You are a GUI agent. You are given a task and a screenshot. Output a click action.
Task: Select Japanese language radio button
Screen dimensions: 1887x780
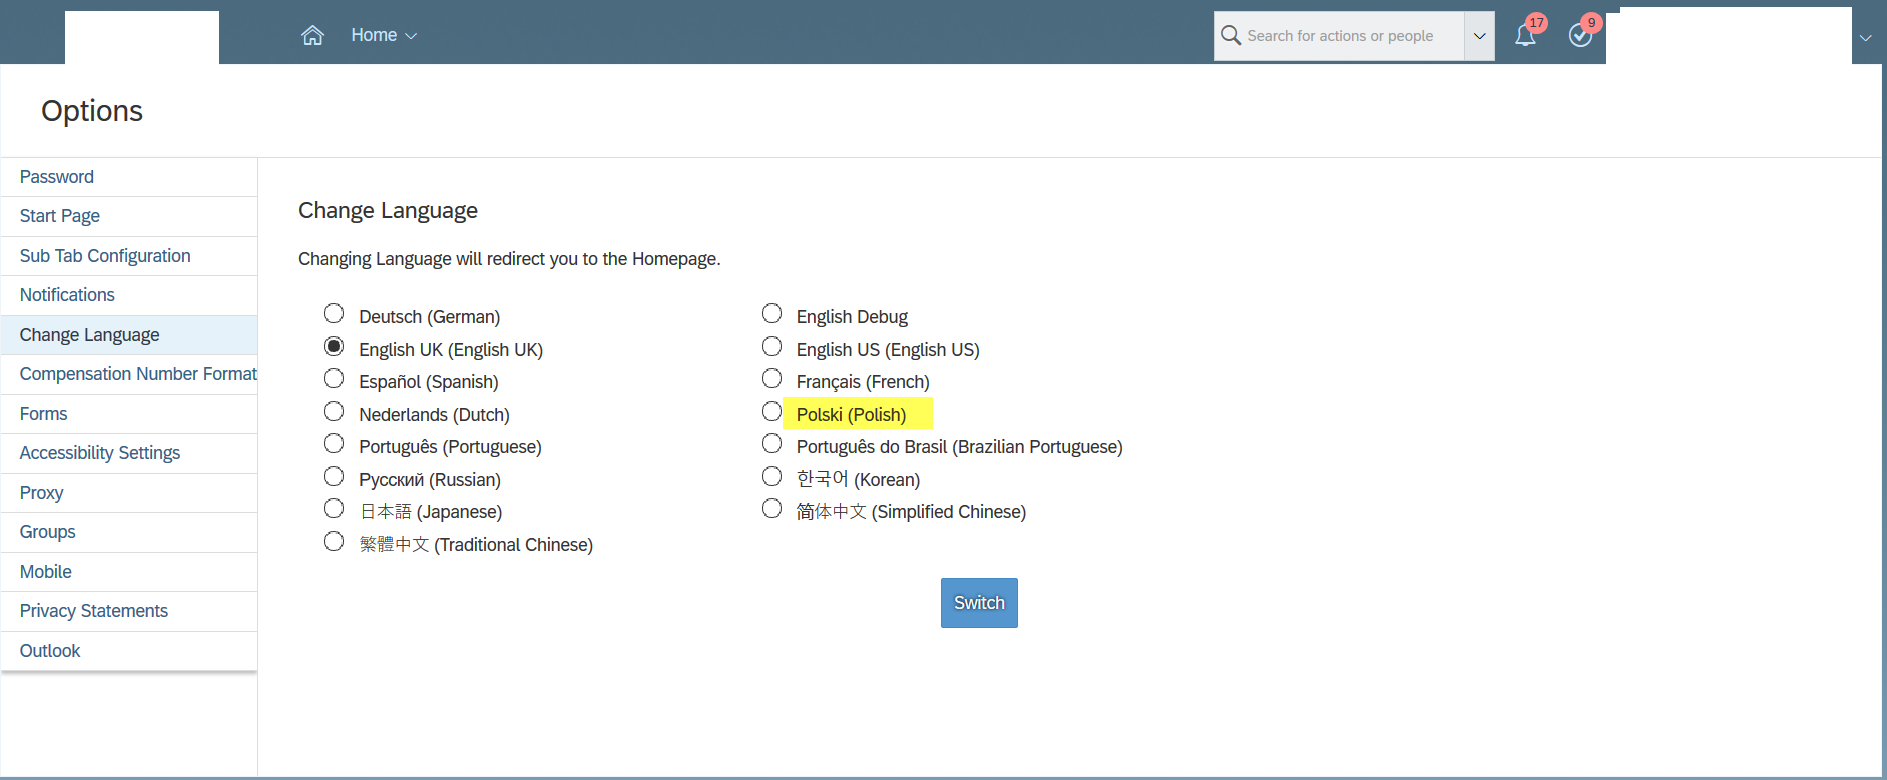334,509
